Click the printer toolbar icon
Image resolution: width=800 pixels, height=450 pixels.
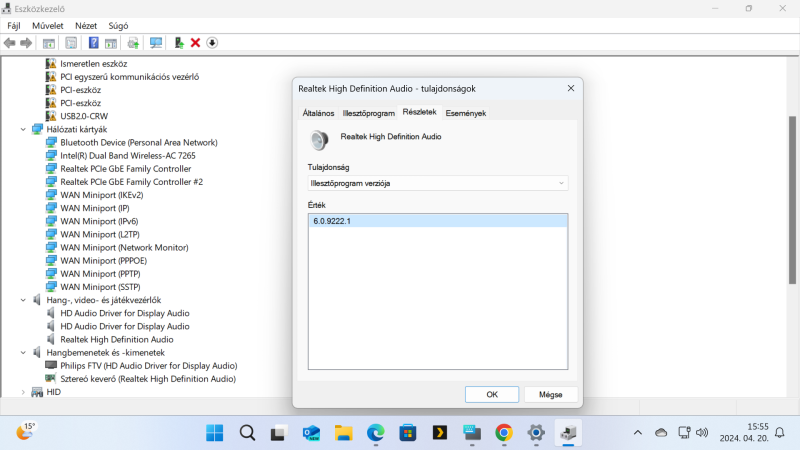(133, 43)
